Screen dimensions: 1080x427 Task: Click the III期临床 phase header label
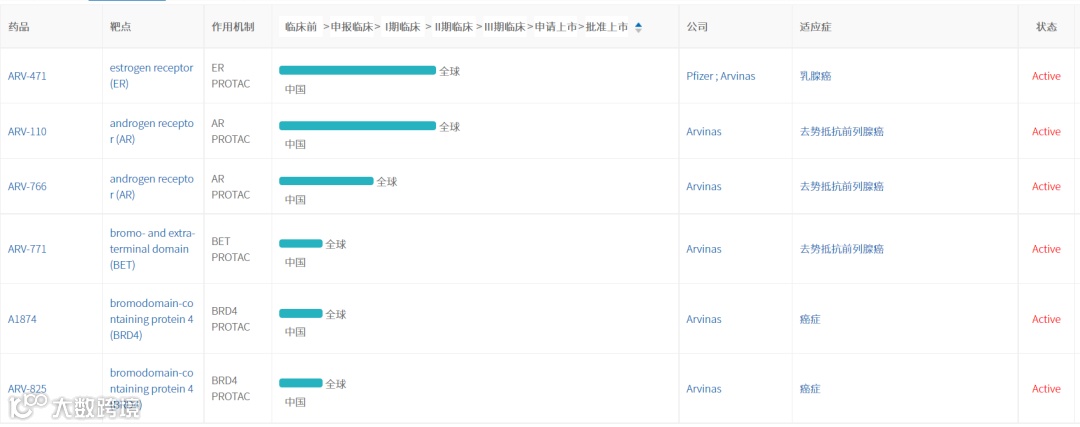[504, 28]
